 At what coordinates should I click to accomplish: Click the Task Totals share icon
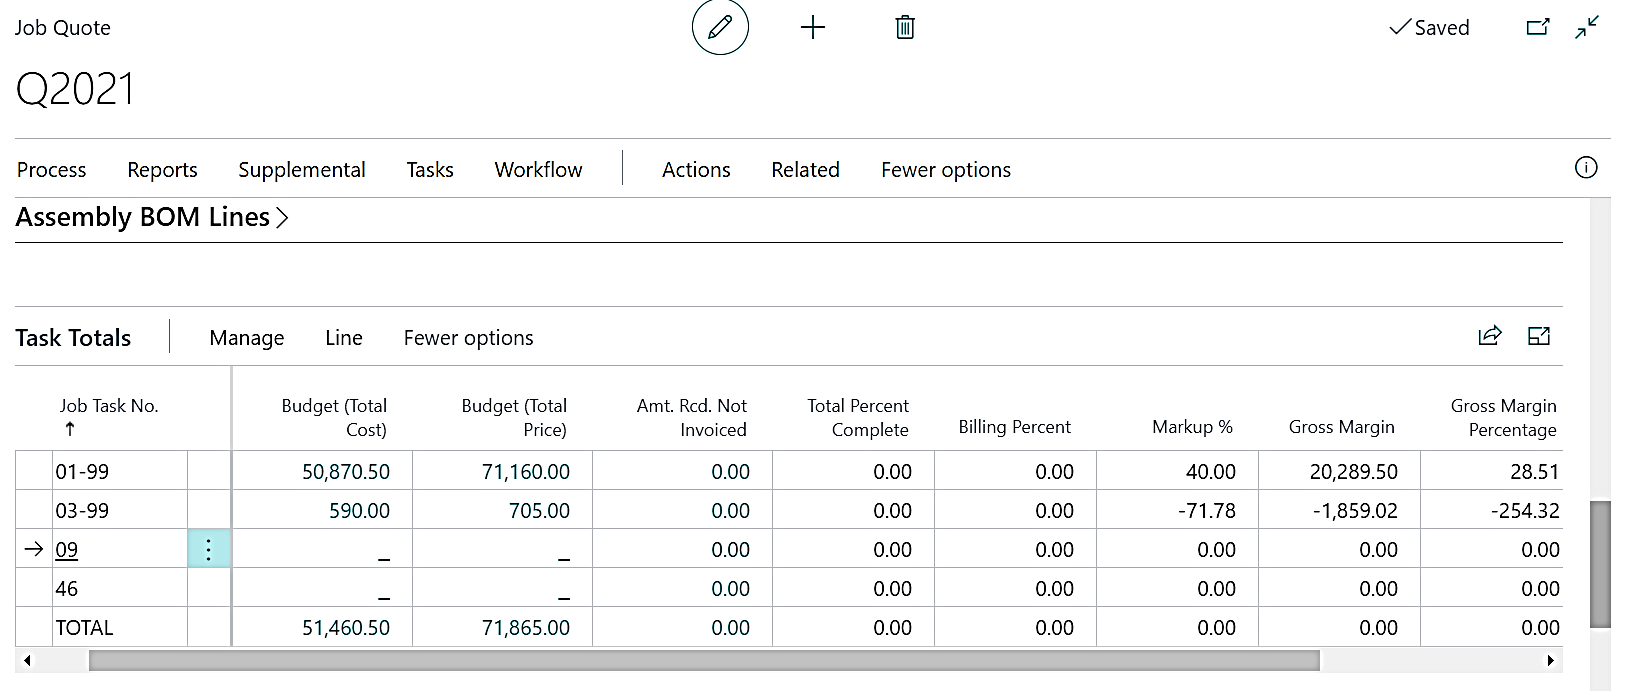1489,336
